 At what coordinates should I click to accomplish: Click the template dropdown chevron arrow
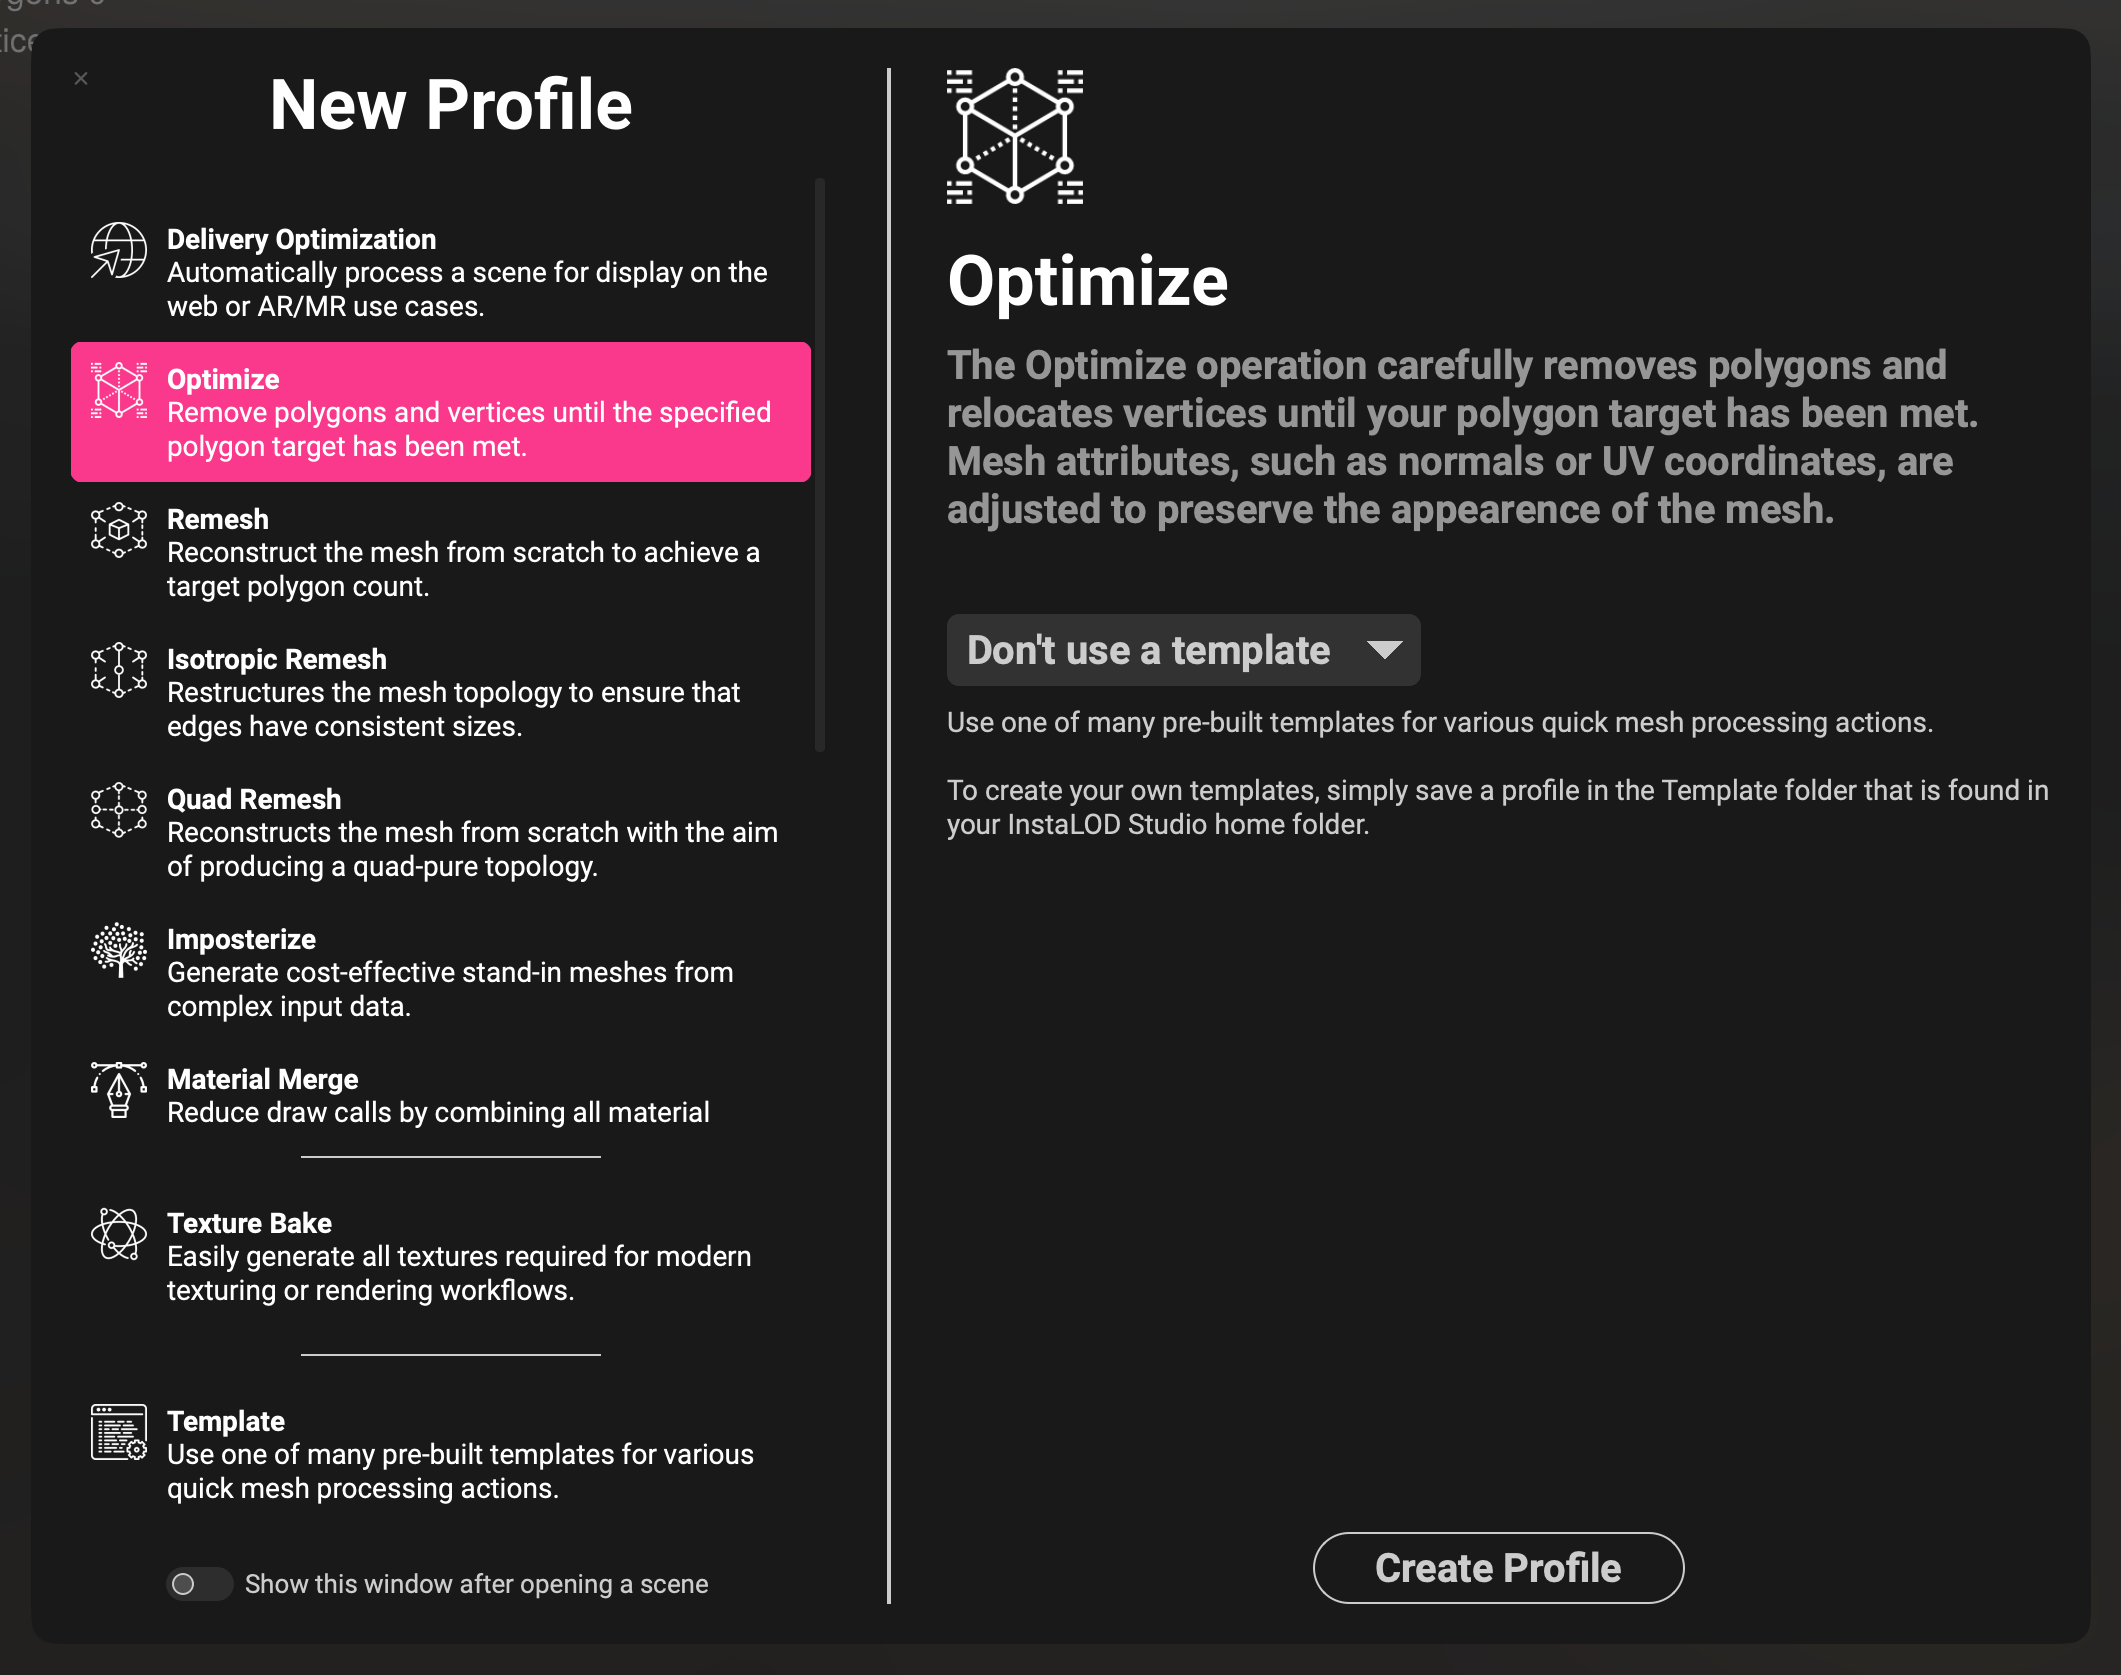coord(1387,650)
